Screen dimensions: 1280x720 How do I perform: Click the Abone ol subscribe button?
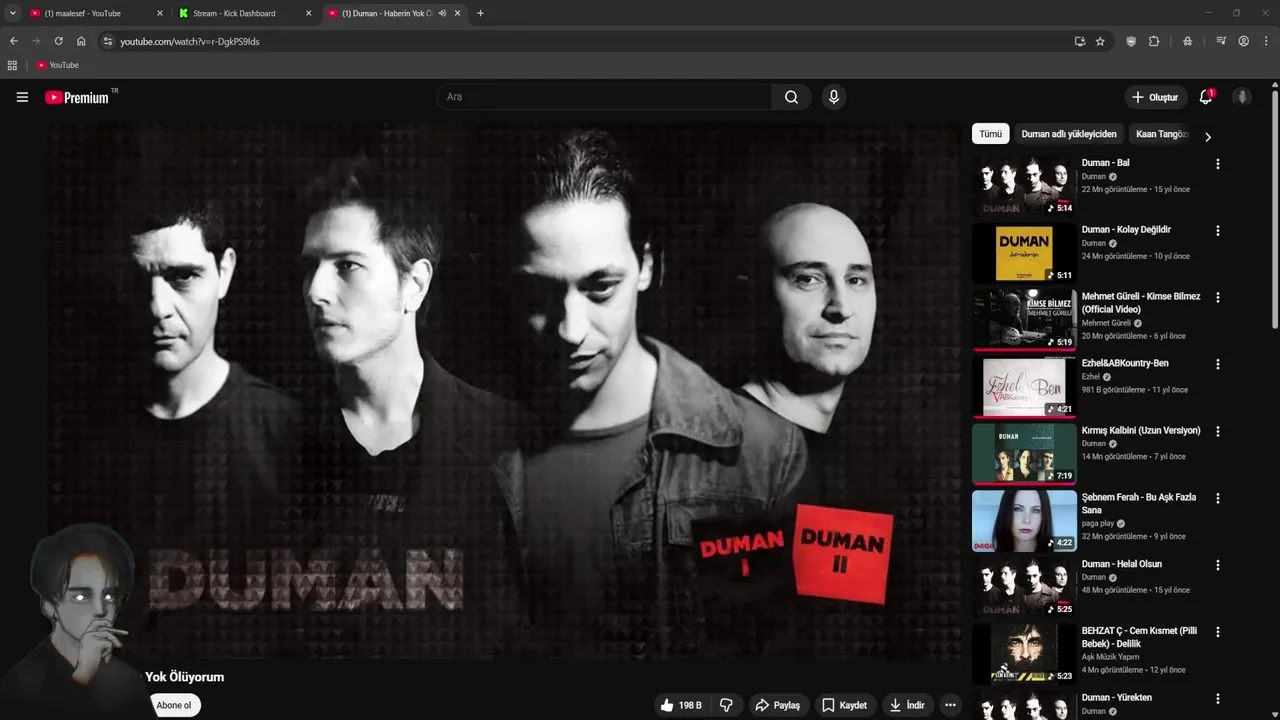(174, 705)
